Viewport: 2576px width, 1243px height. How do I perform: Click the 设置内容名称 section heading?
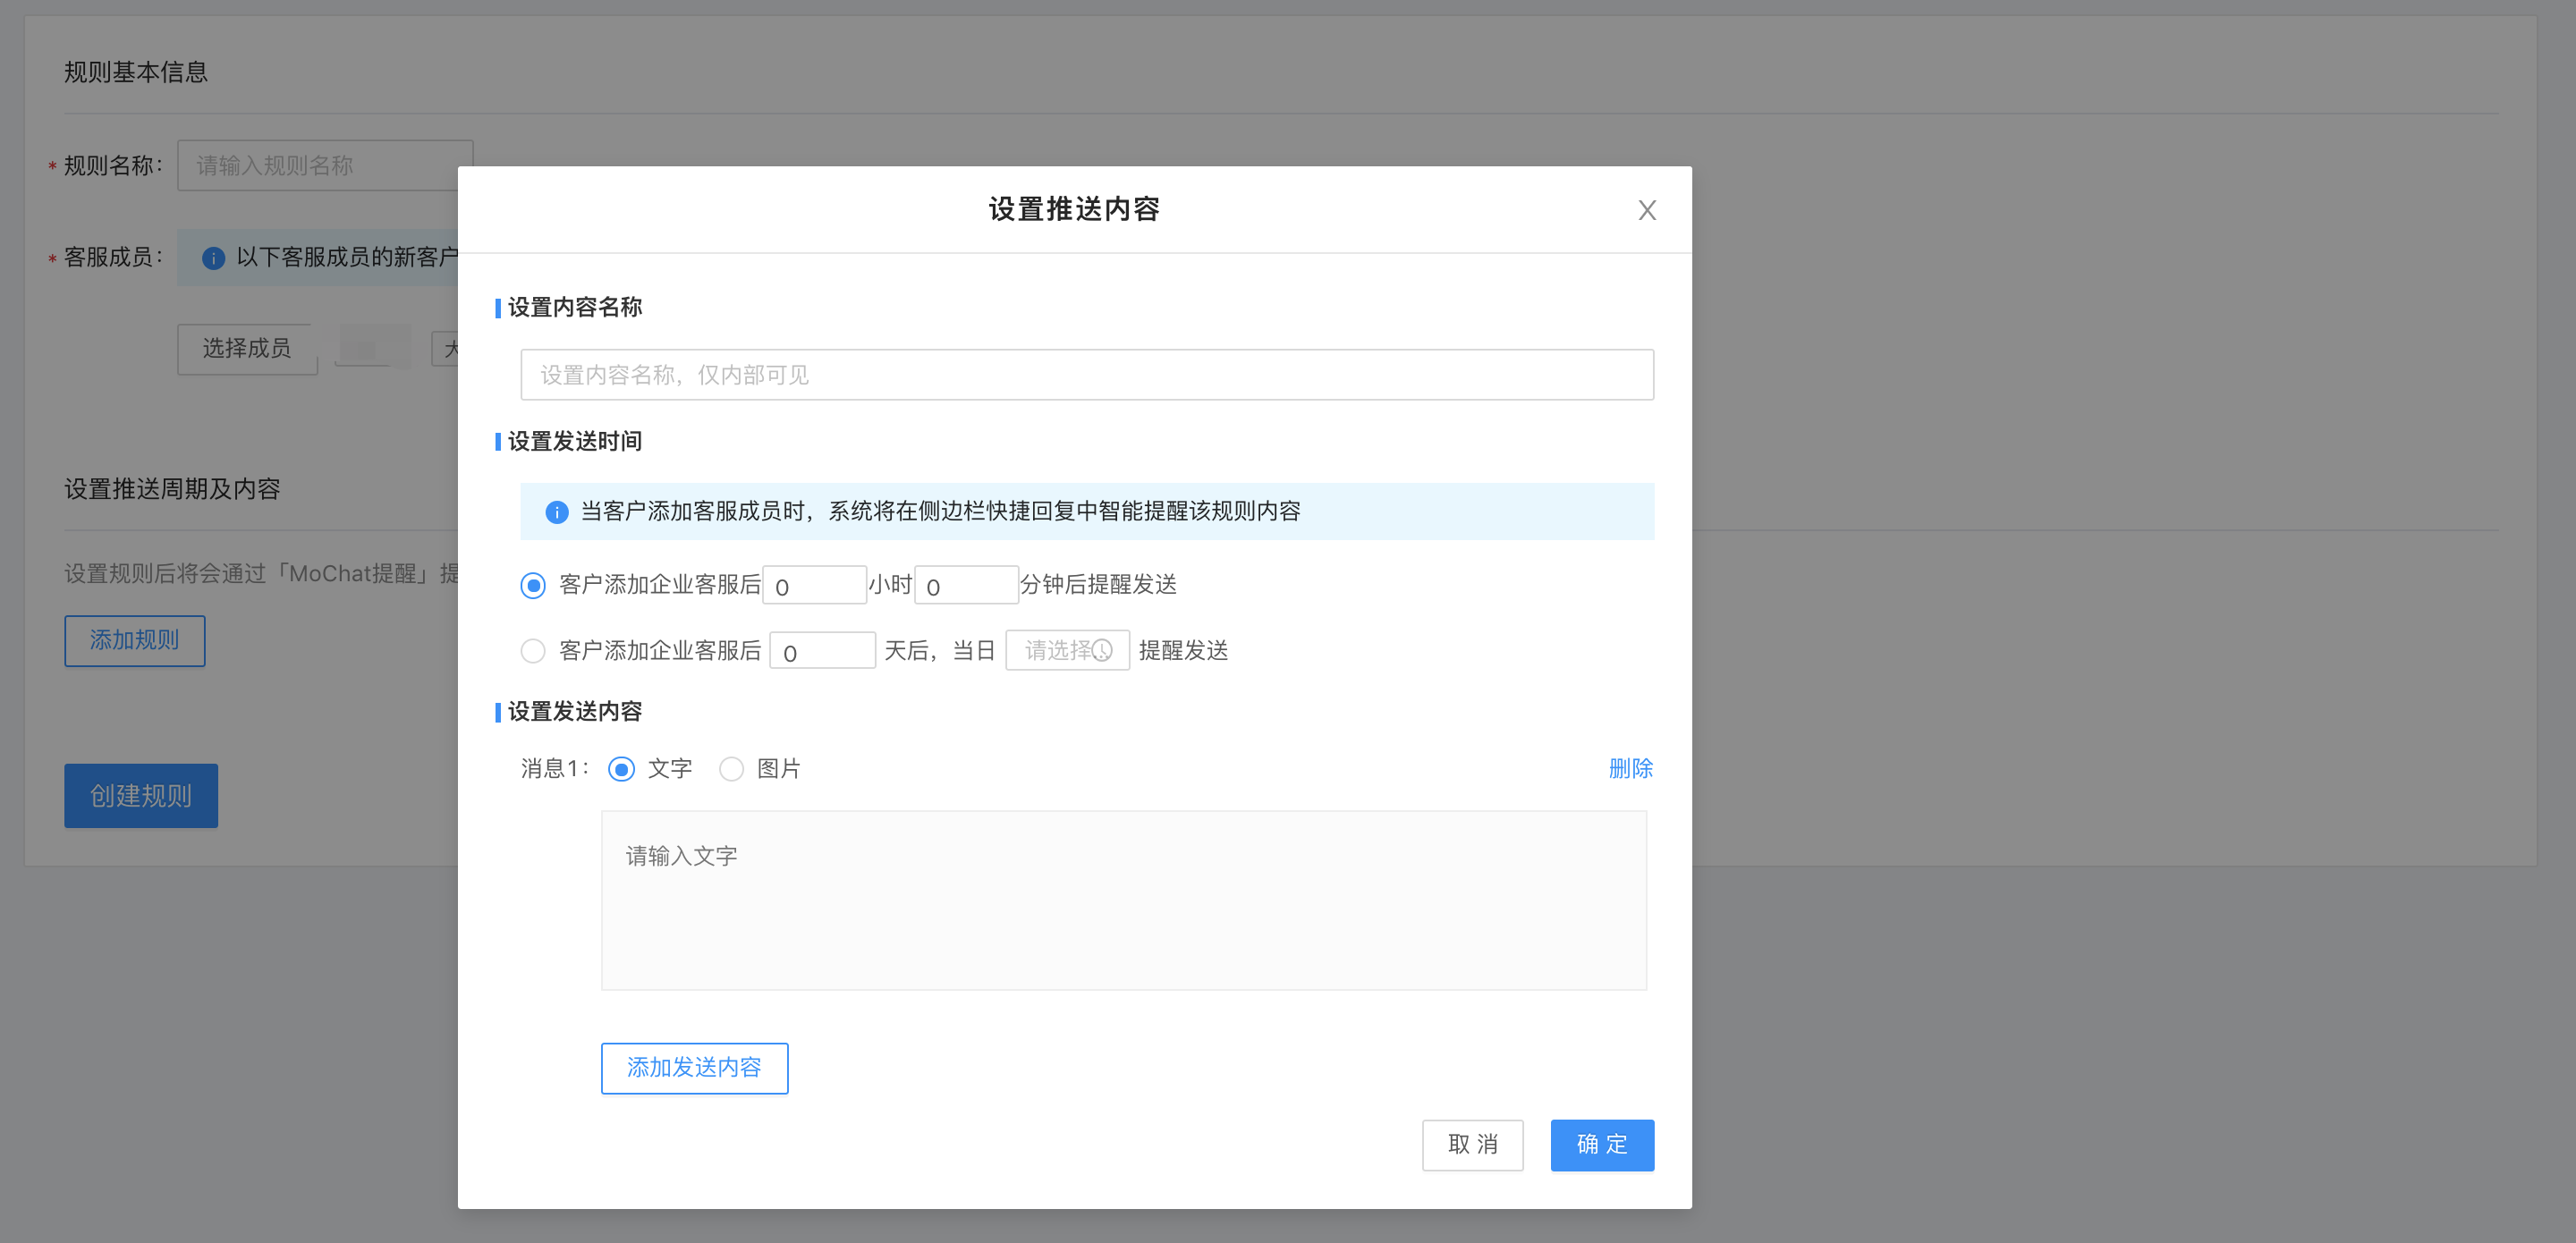pyautogui.click(x=575, y=308)
